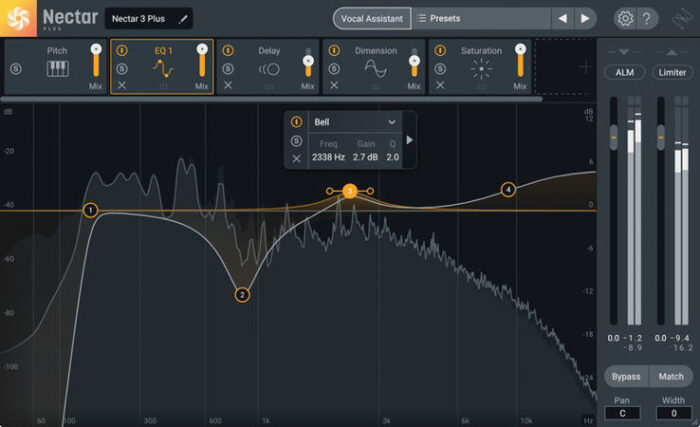Image resolution: width=700 pixels, height=427 pixels.
Task: Expand the band popup side arrow
Action: [x=409, y=140]
